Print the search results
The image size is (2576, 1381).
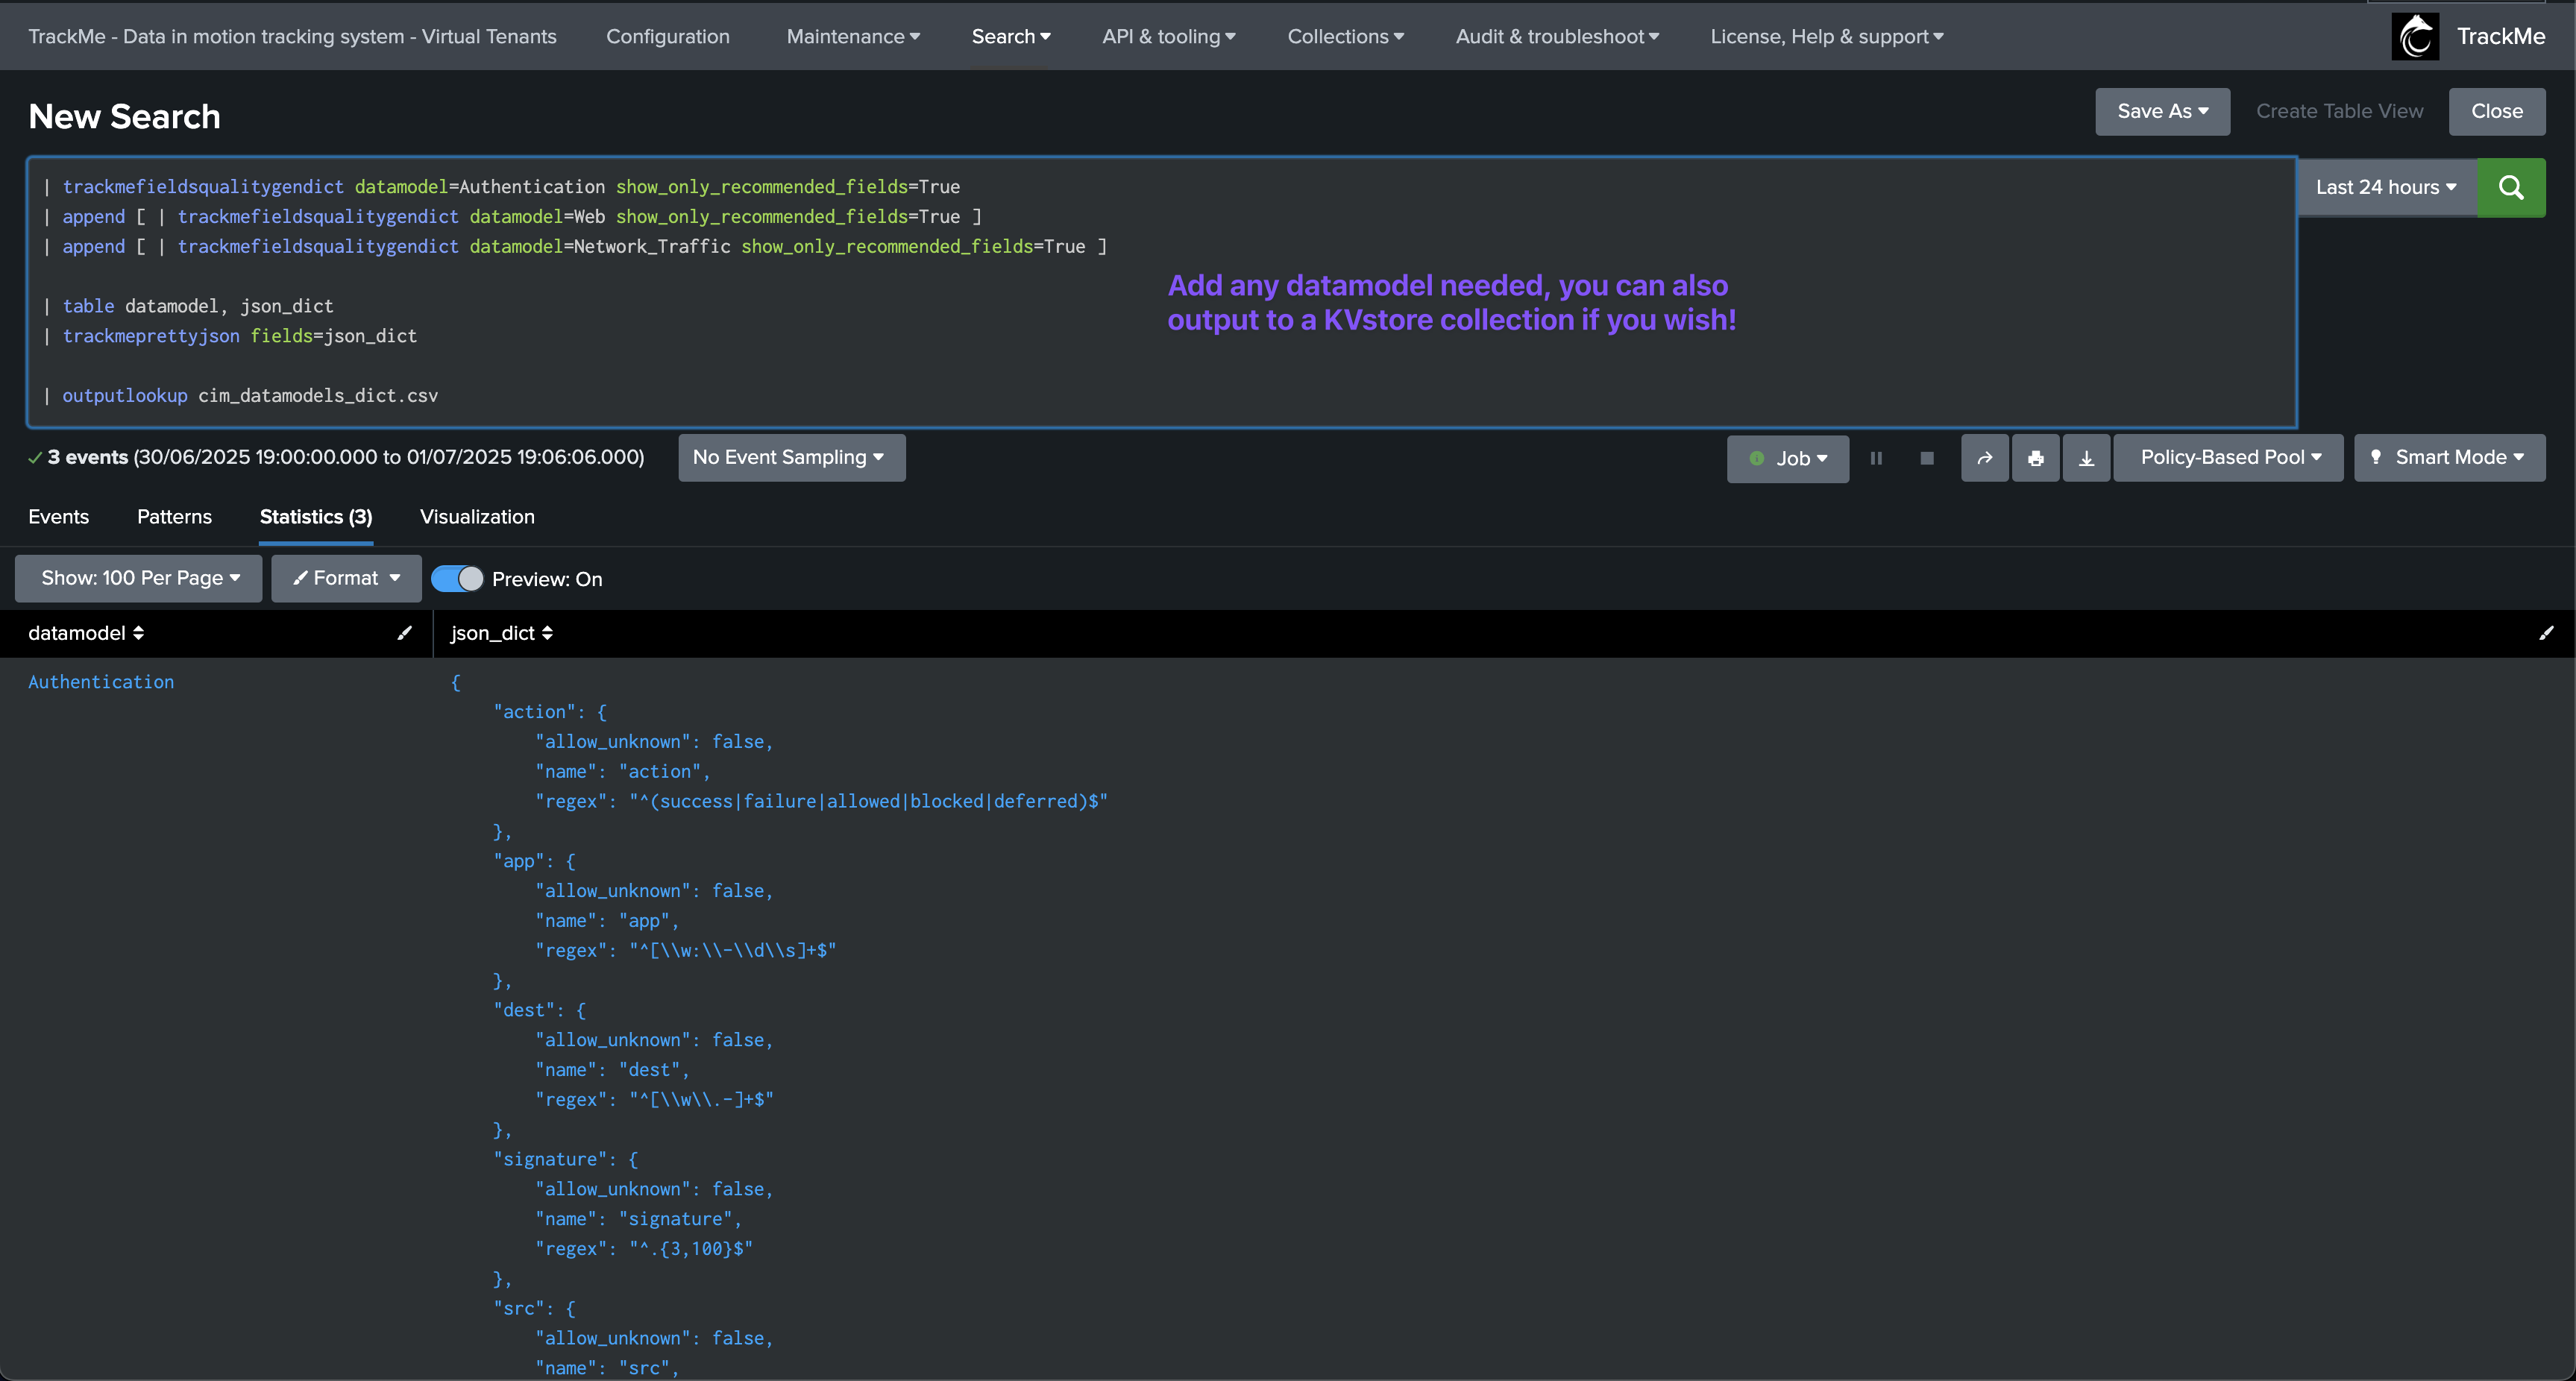pyautogui.click(x=2035, y=458)
